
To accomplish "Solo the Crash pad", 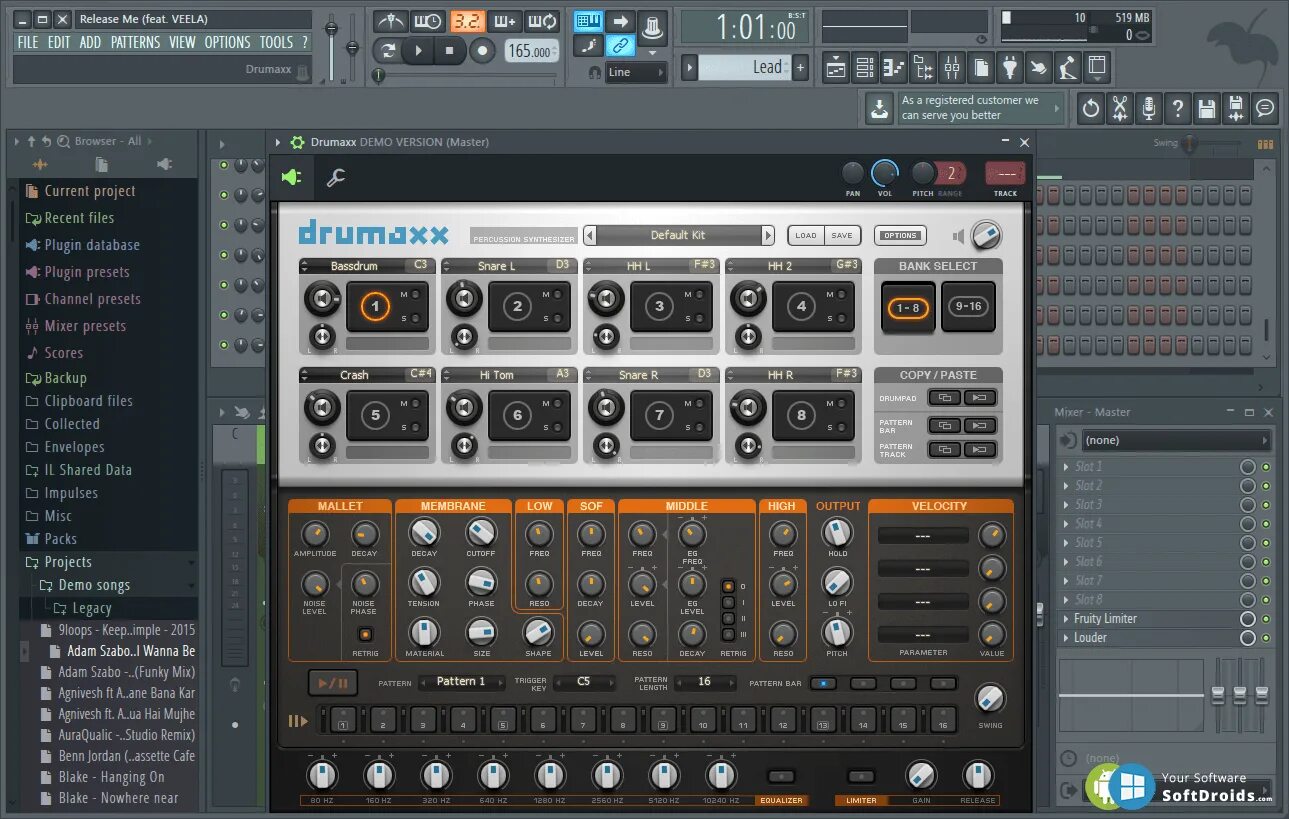I will pyautogui.click(x=413, y=427).
